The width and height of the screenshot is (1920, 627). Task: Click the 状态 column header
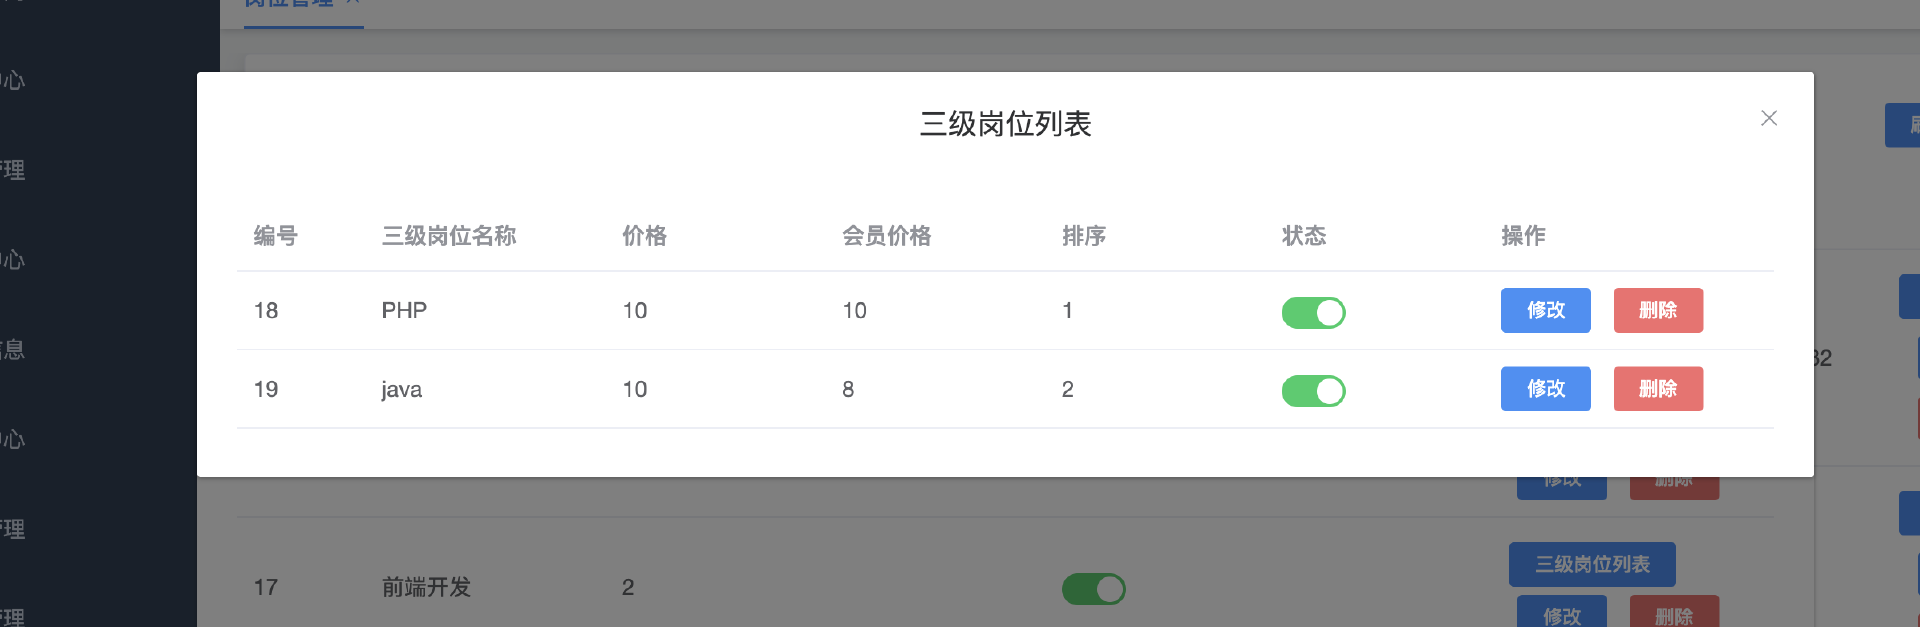point(1303,236)
